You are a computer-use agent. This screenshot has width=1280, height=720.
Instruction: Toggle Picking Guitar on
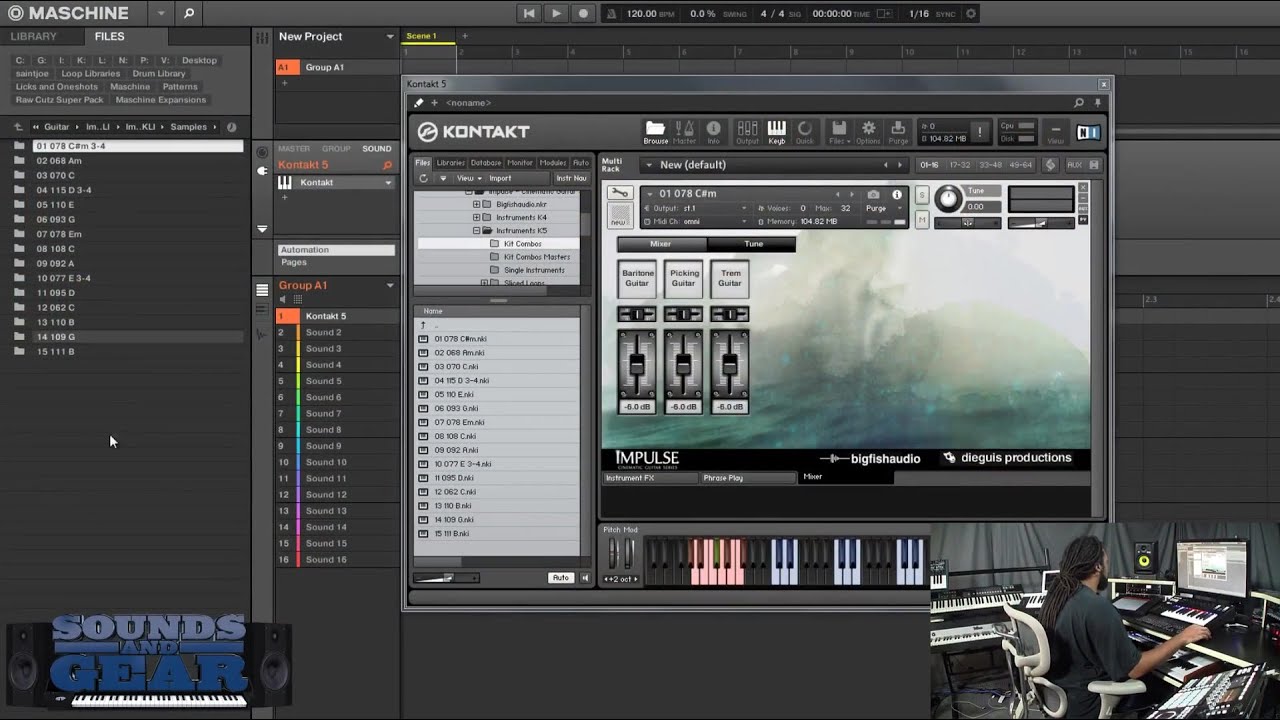(684, 278)
